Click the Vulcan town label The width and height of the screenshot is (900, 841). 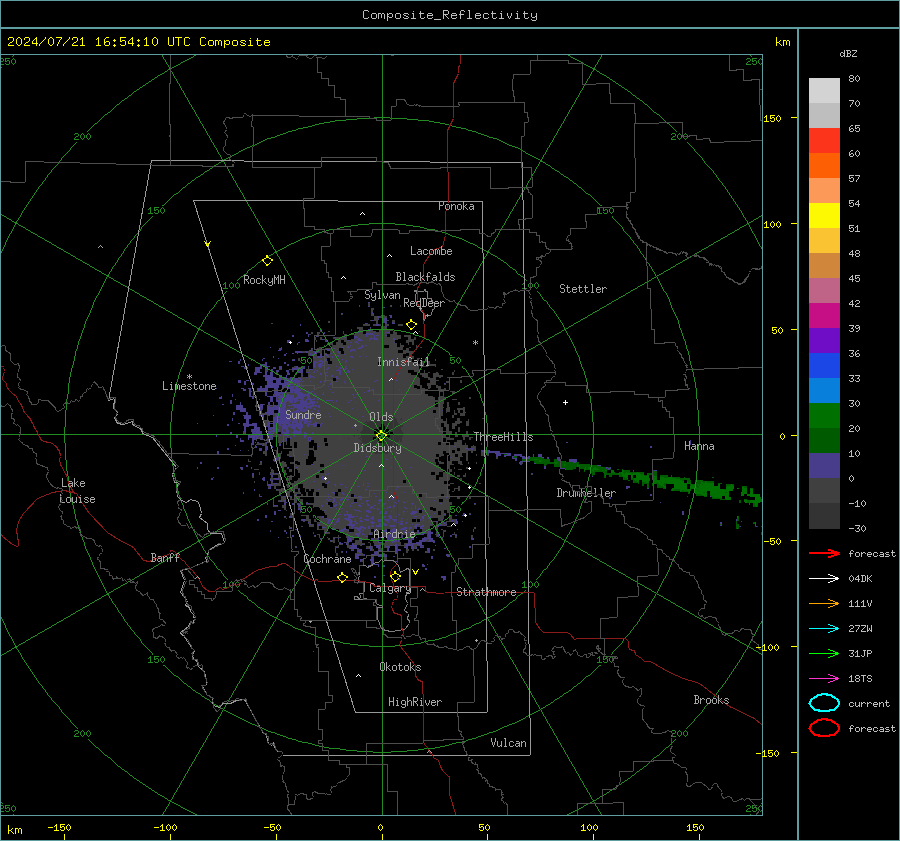508,743
